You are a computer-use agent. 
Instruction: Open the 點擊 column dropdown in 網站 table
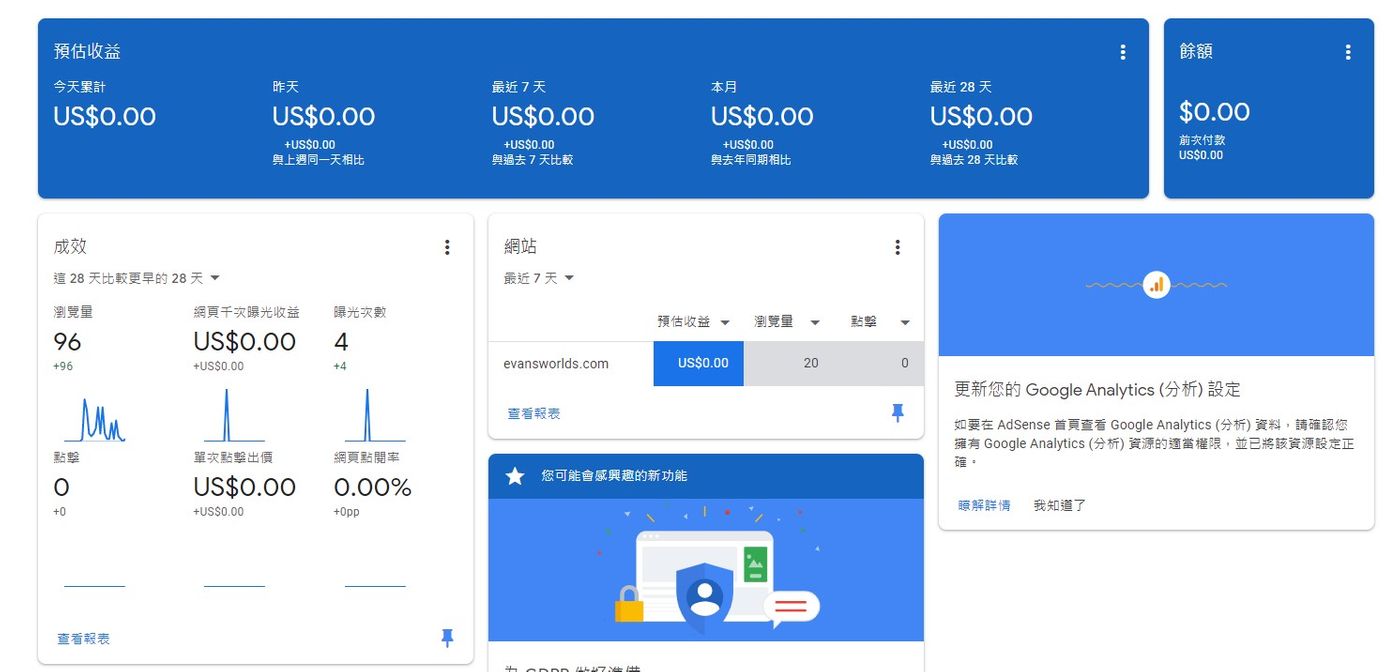coord(905,322)
